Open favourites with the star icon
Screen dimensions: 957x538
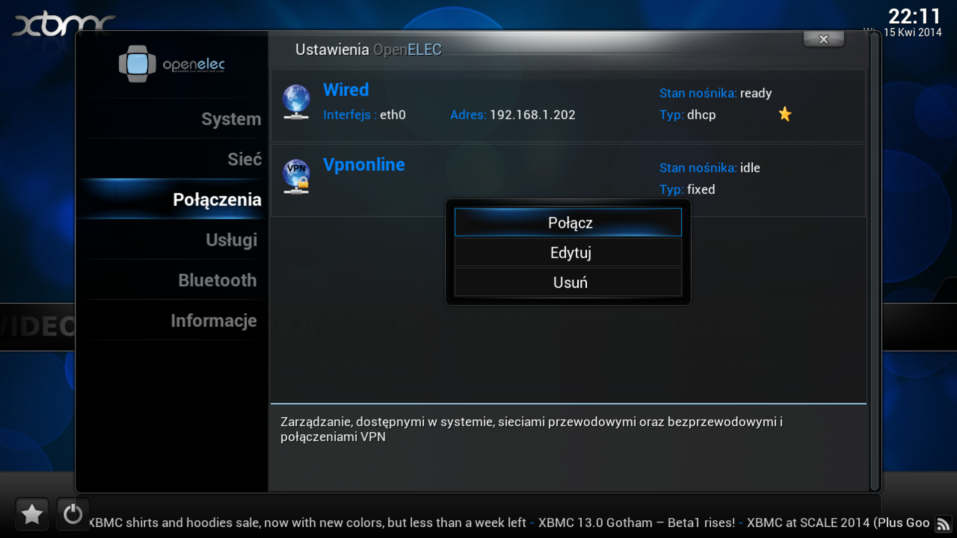32,514
